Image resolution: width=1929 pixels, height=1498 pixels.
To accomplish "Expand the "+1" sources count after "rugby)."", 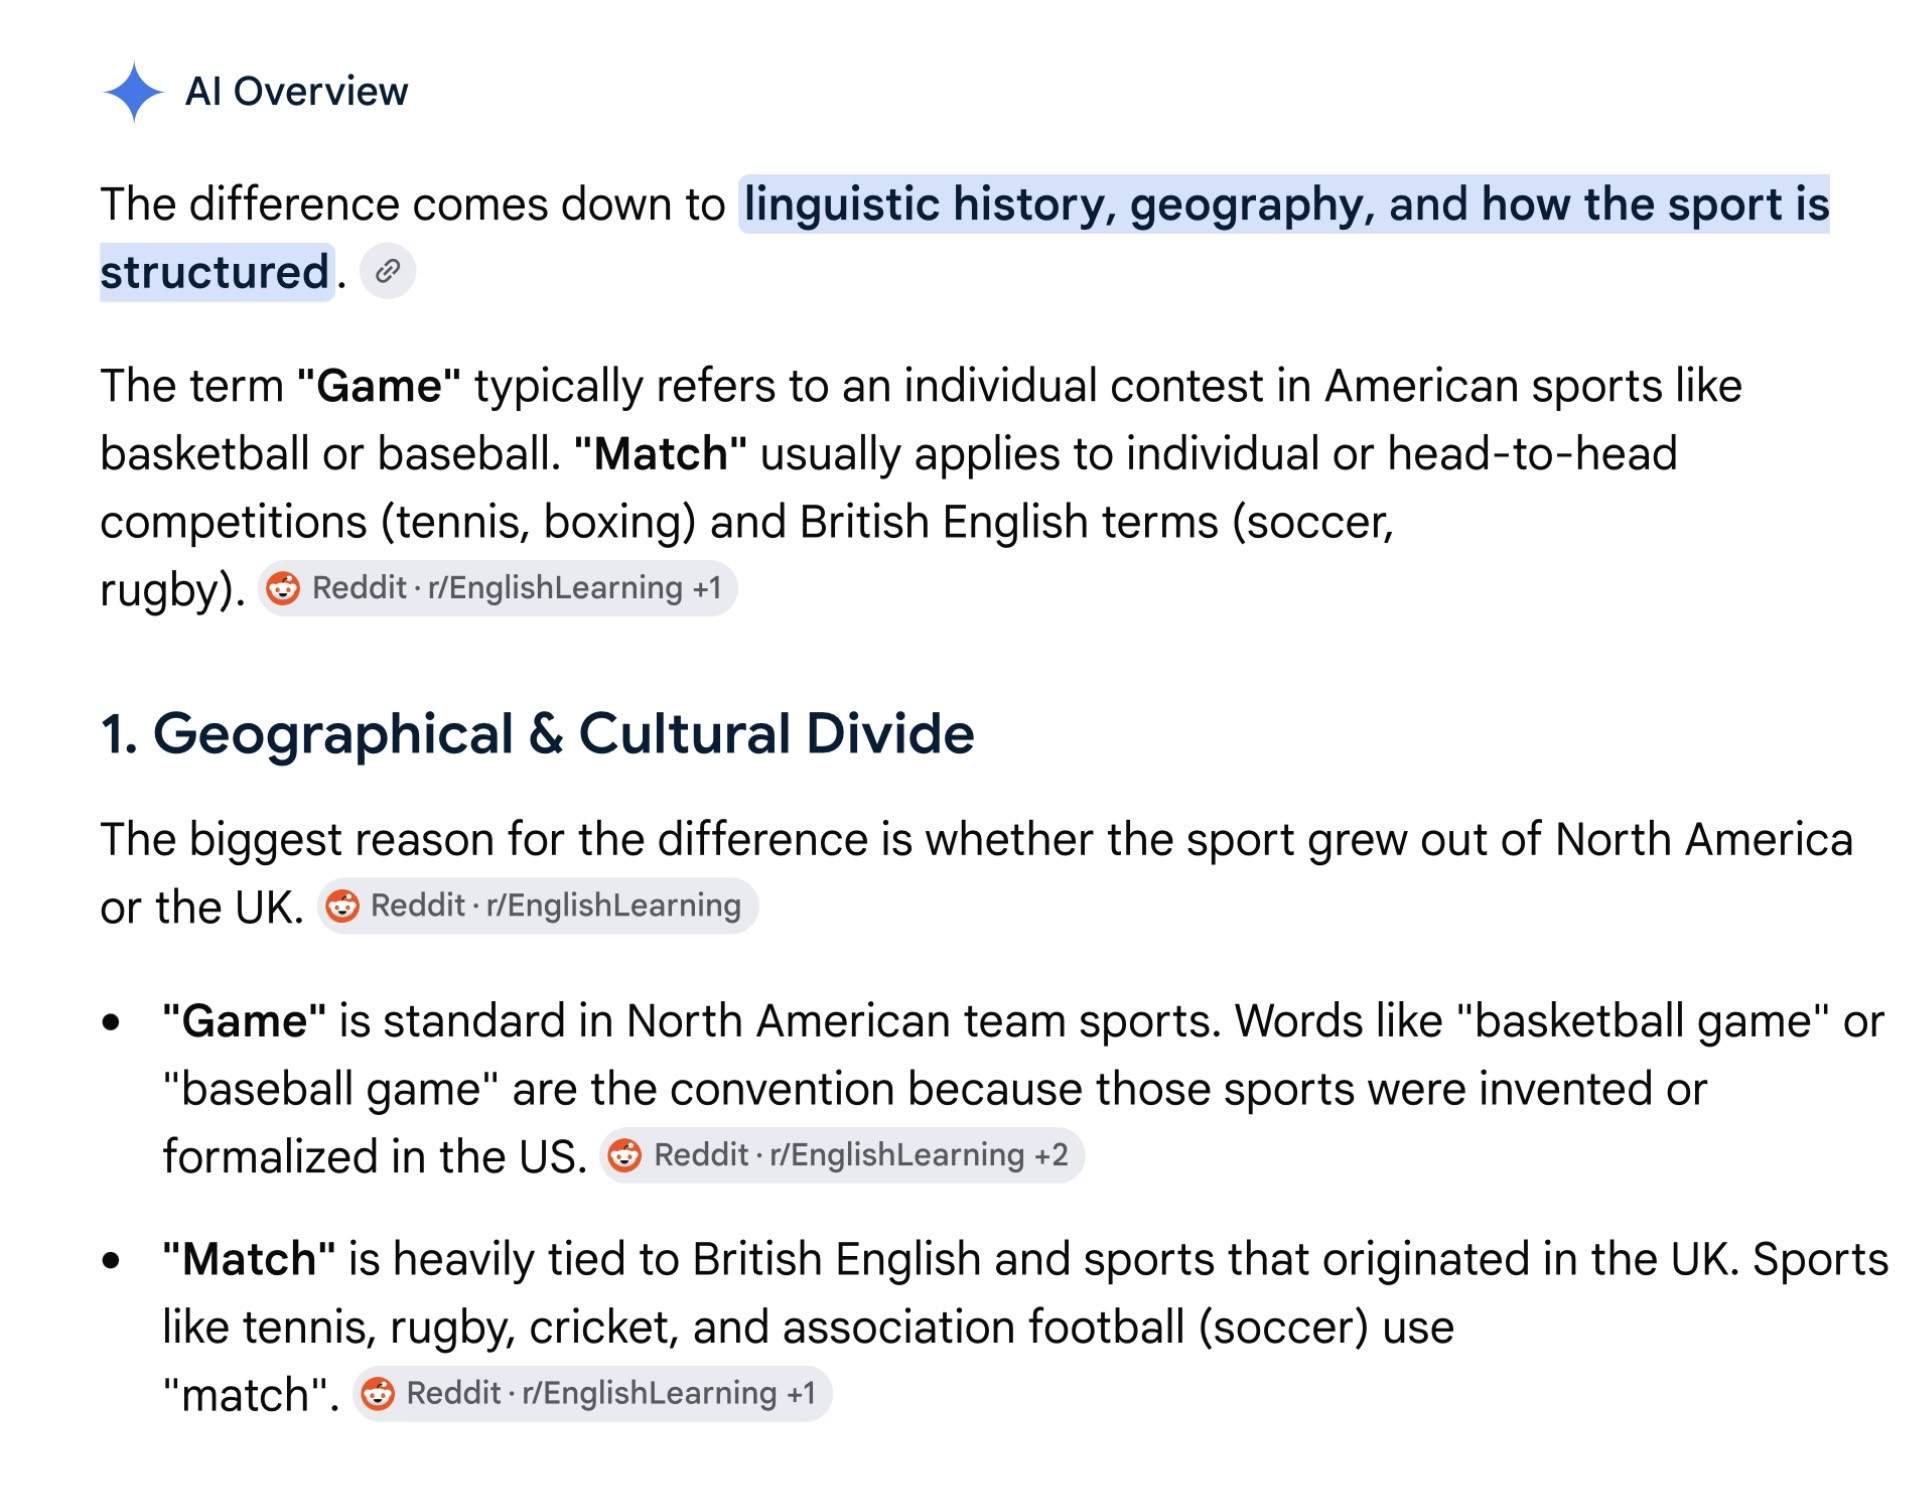I will tap(706, 588).
